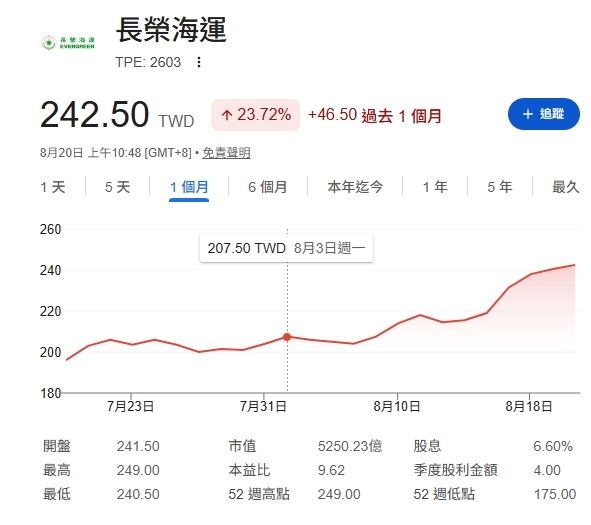Screen dimensions: 591x525
Task: Click the 8月20日 timestamp text
Action: (x=116, y=153)
